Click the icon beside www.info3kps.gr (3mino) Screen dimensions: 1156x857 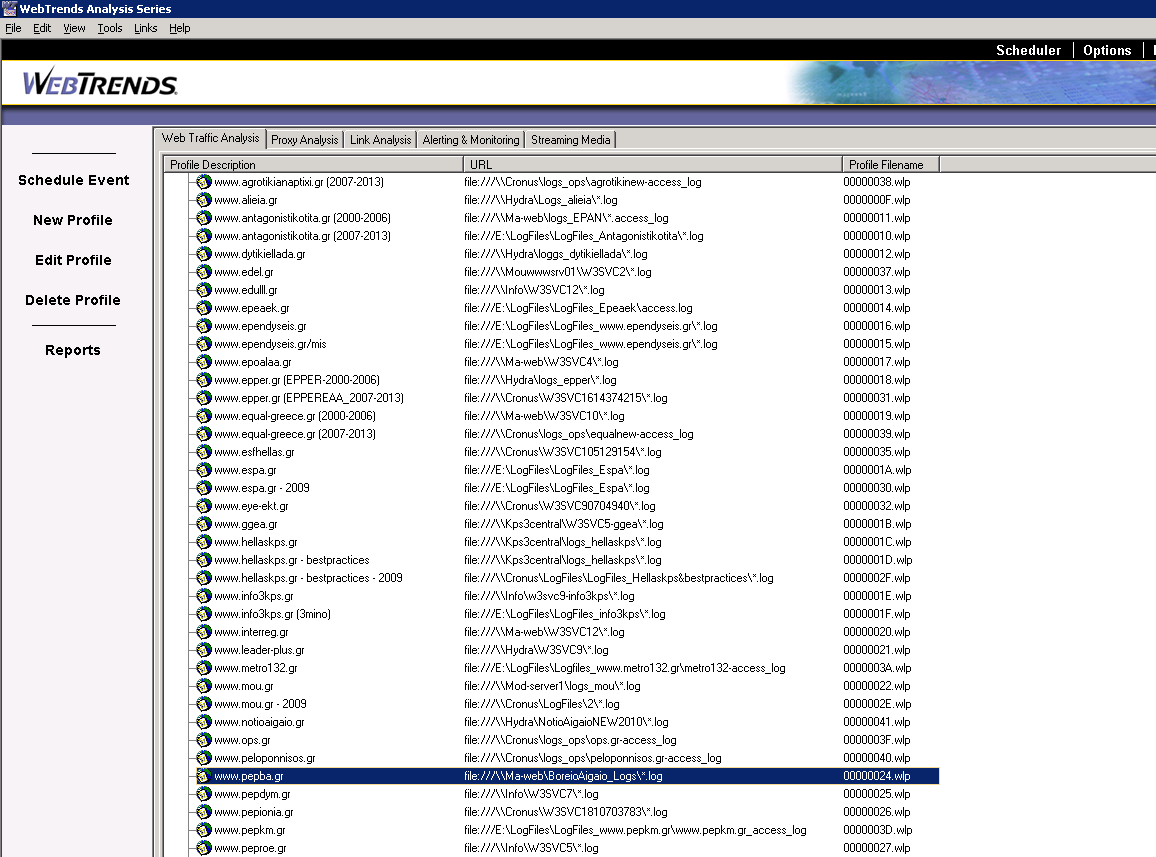point(203,614)
